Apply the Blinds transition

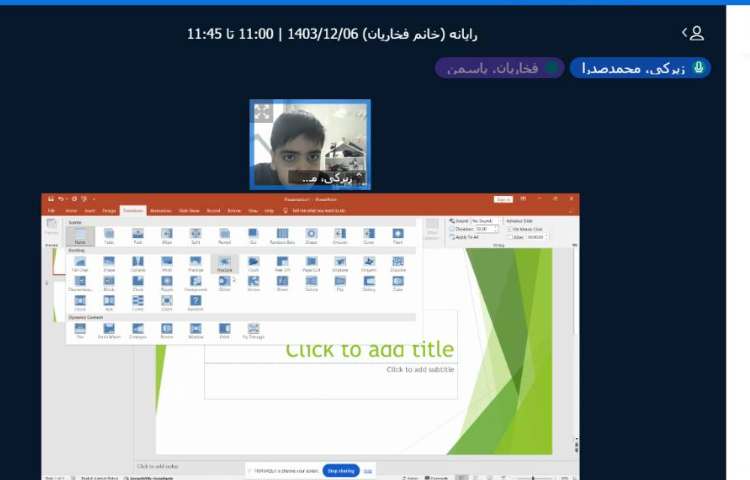109,283
